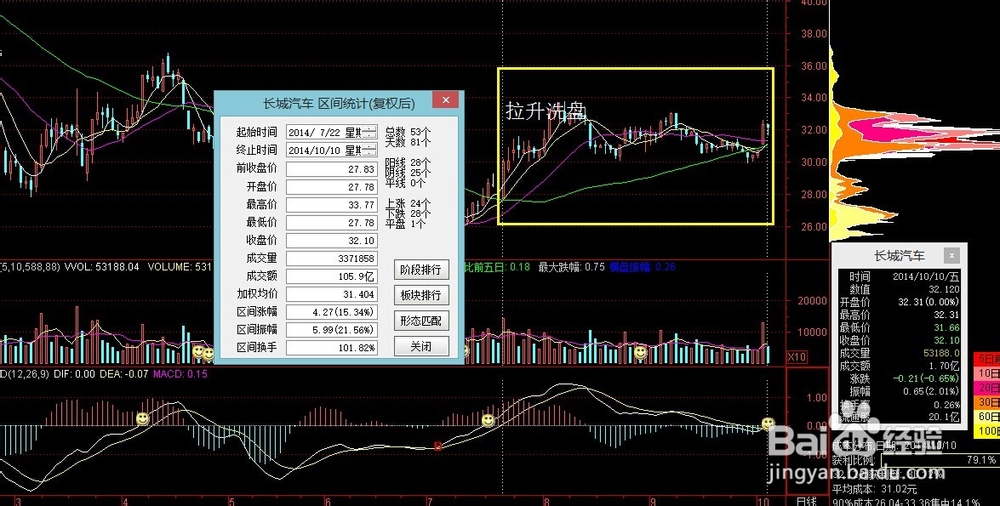The width and height of the screenshot is (1000, 506).
Task: Click the smiley marker on the MACD line near month 8
Action: pyautogui.click(x=488, y=420)
